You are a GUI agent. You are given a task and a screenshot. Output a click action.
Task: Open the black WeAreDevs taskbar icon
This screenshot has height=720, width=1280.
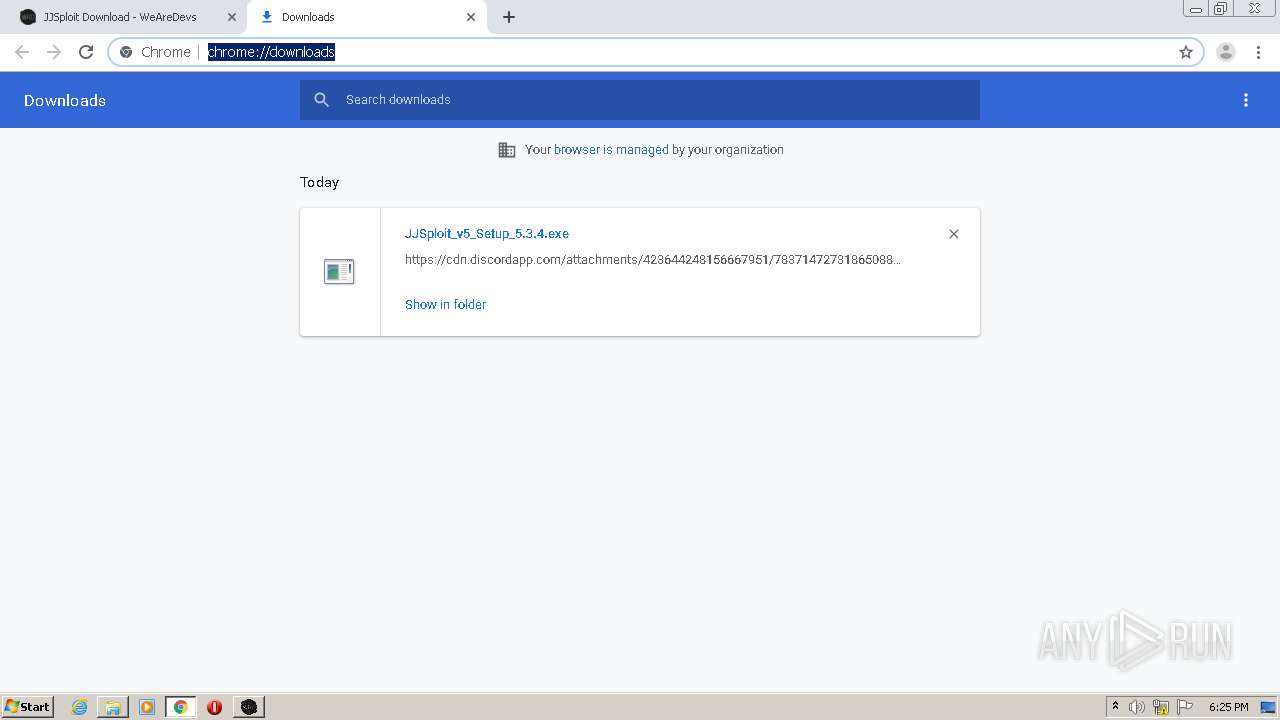click(249, 707)
